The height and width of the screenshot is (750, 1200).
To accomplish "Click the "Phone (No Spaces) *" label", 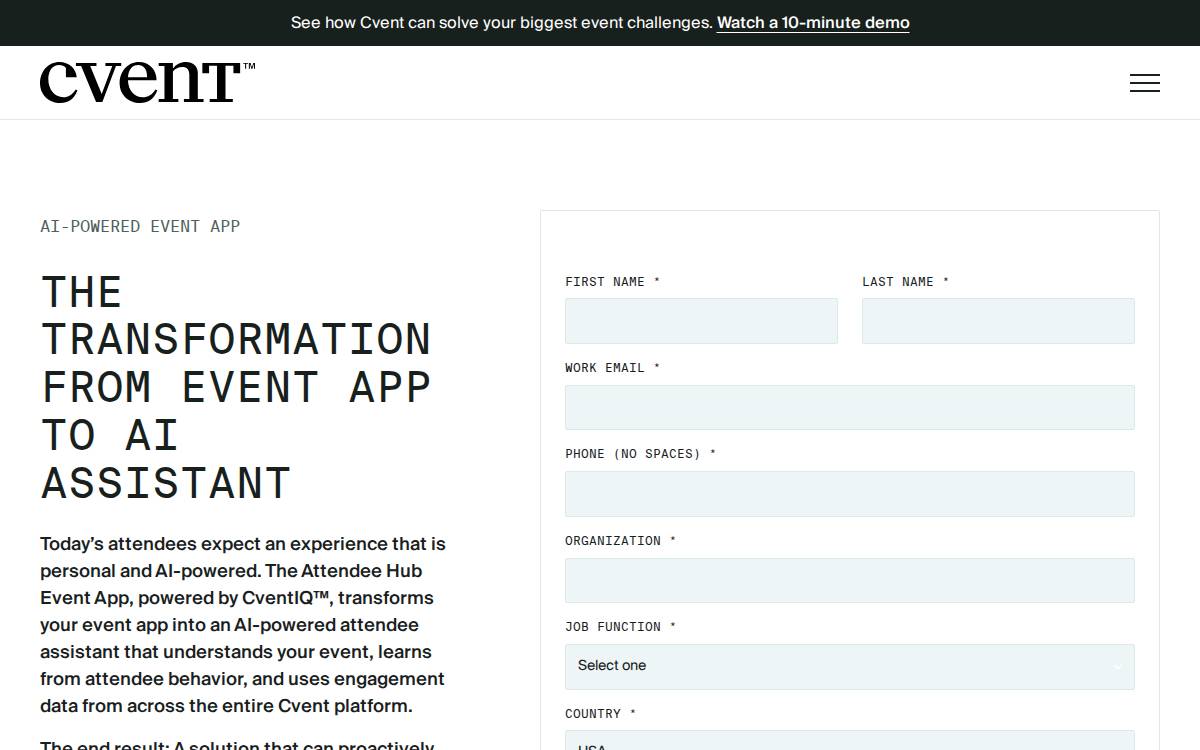I will (x=641, y=454).
